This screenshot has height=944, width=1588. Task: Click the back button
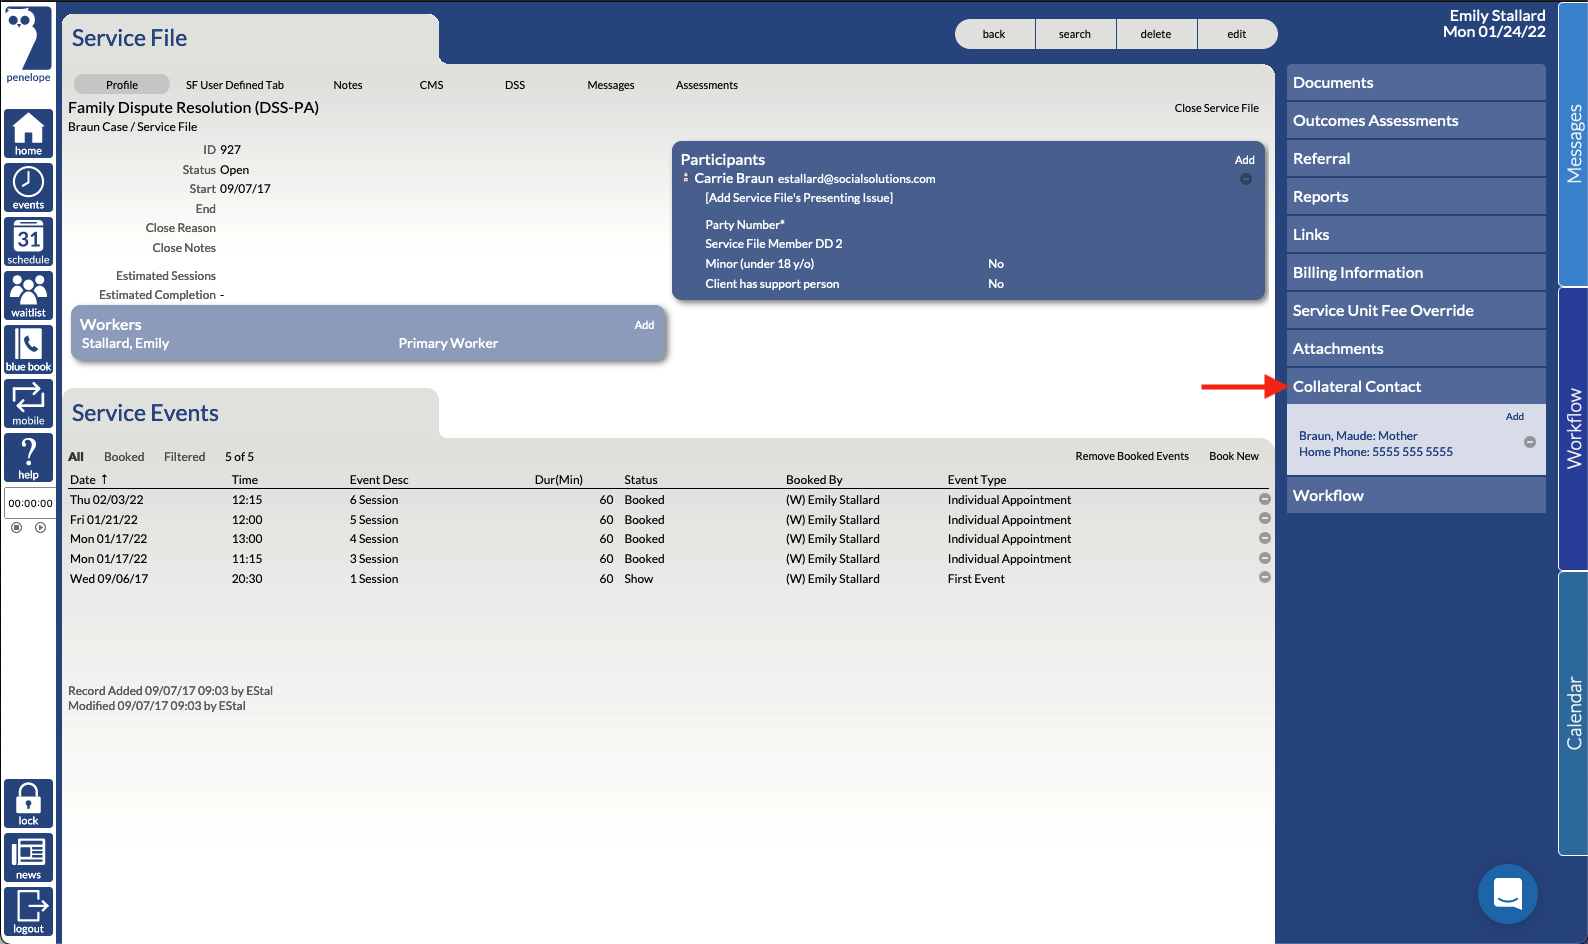click(x=994, y=34)
